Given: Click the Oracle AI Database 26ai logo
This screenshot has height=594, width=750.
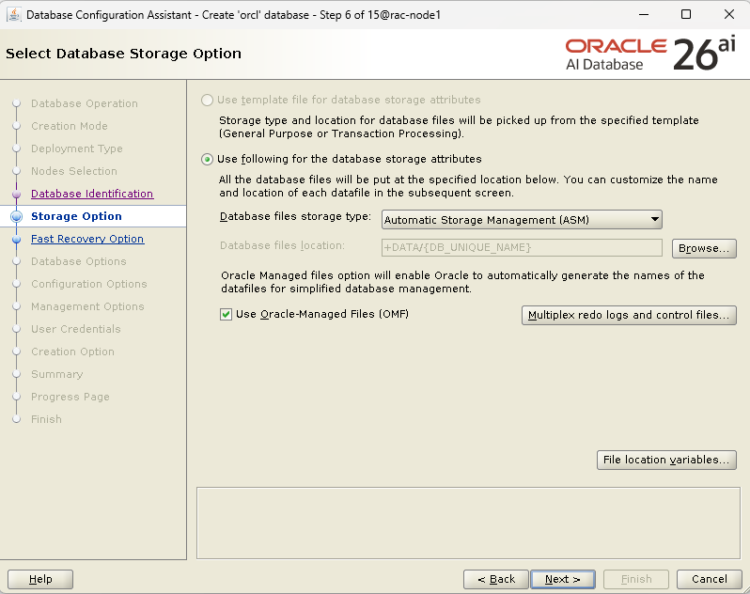Looking at the screenshot, I should 651,54.
